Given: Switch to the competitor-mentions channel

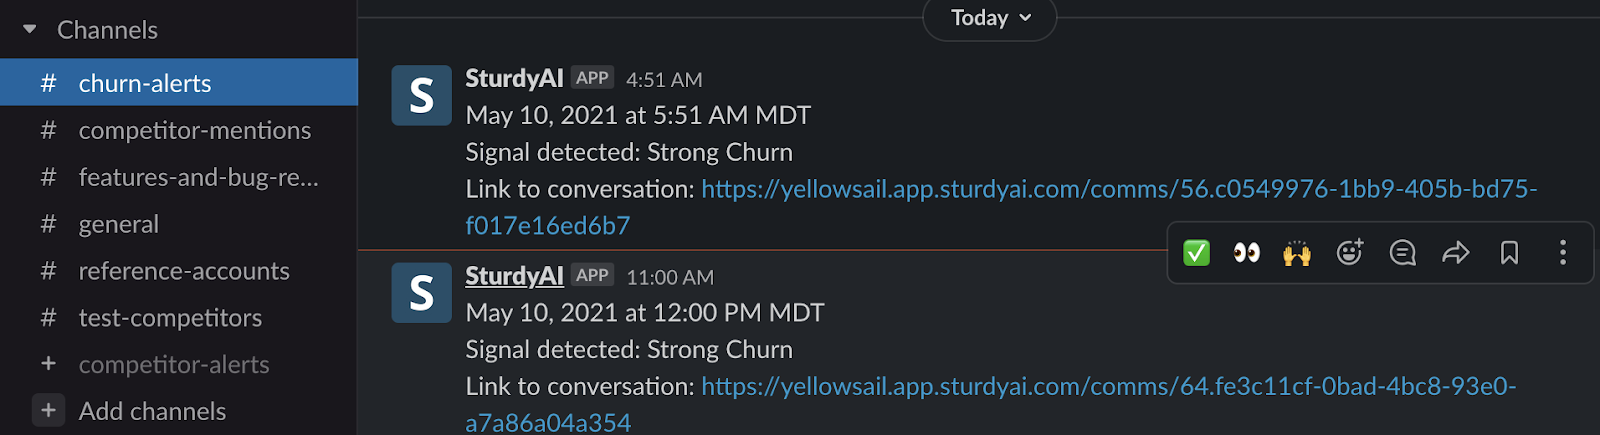Looking at the screenshot, I should [195, 130].
